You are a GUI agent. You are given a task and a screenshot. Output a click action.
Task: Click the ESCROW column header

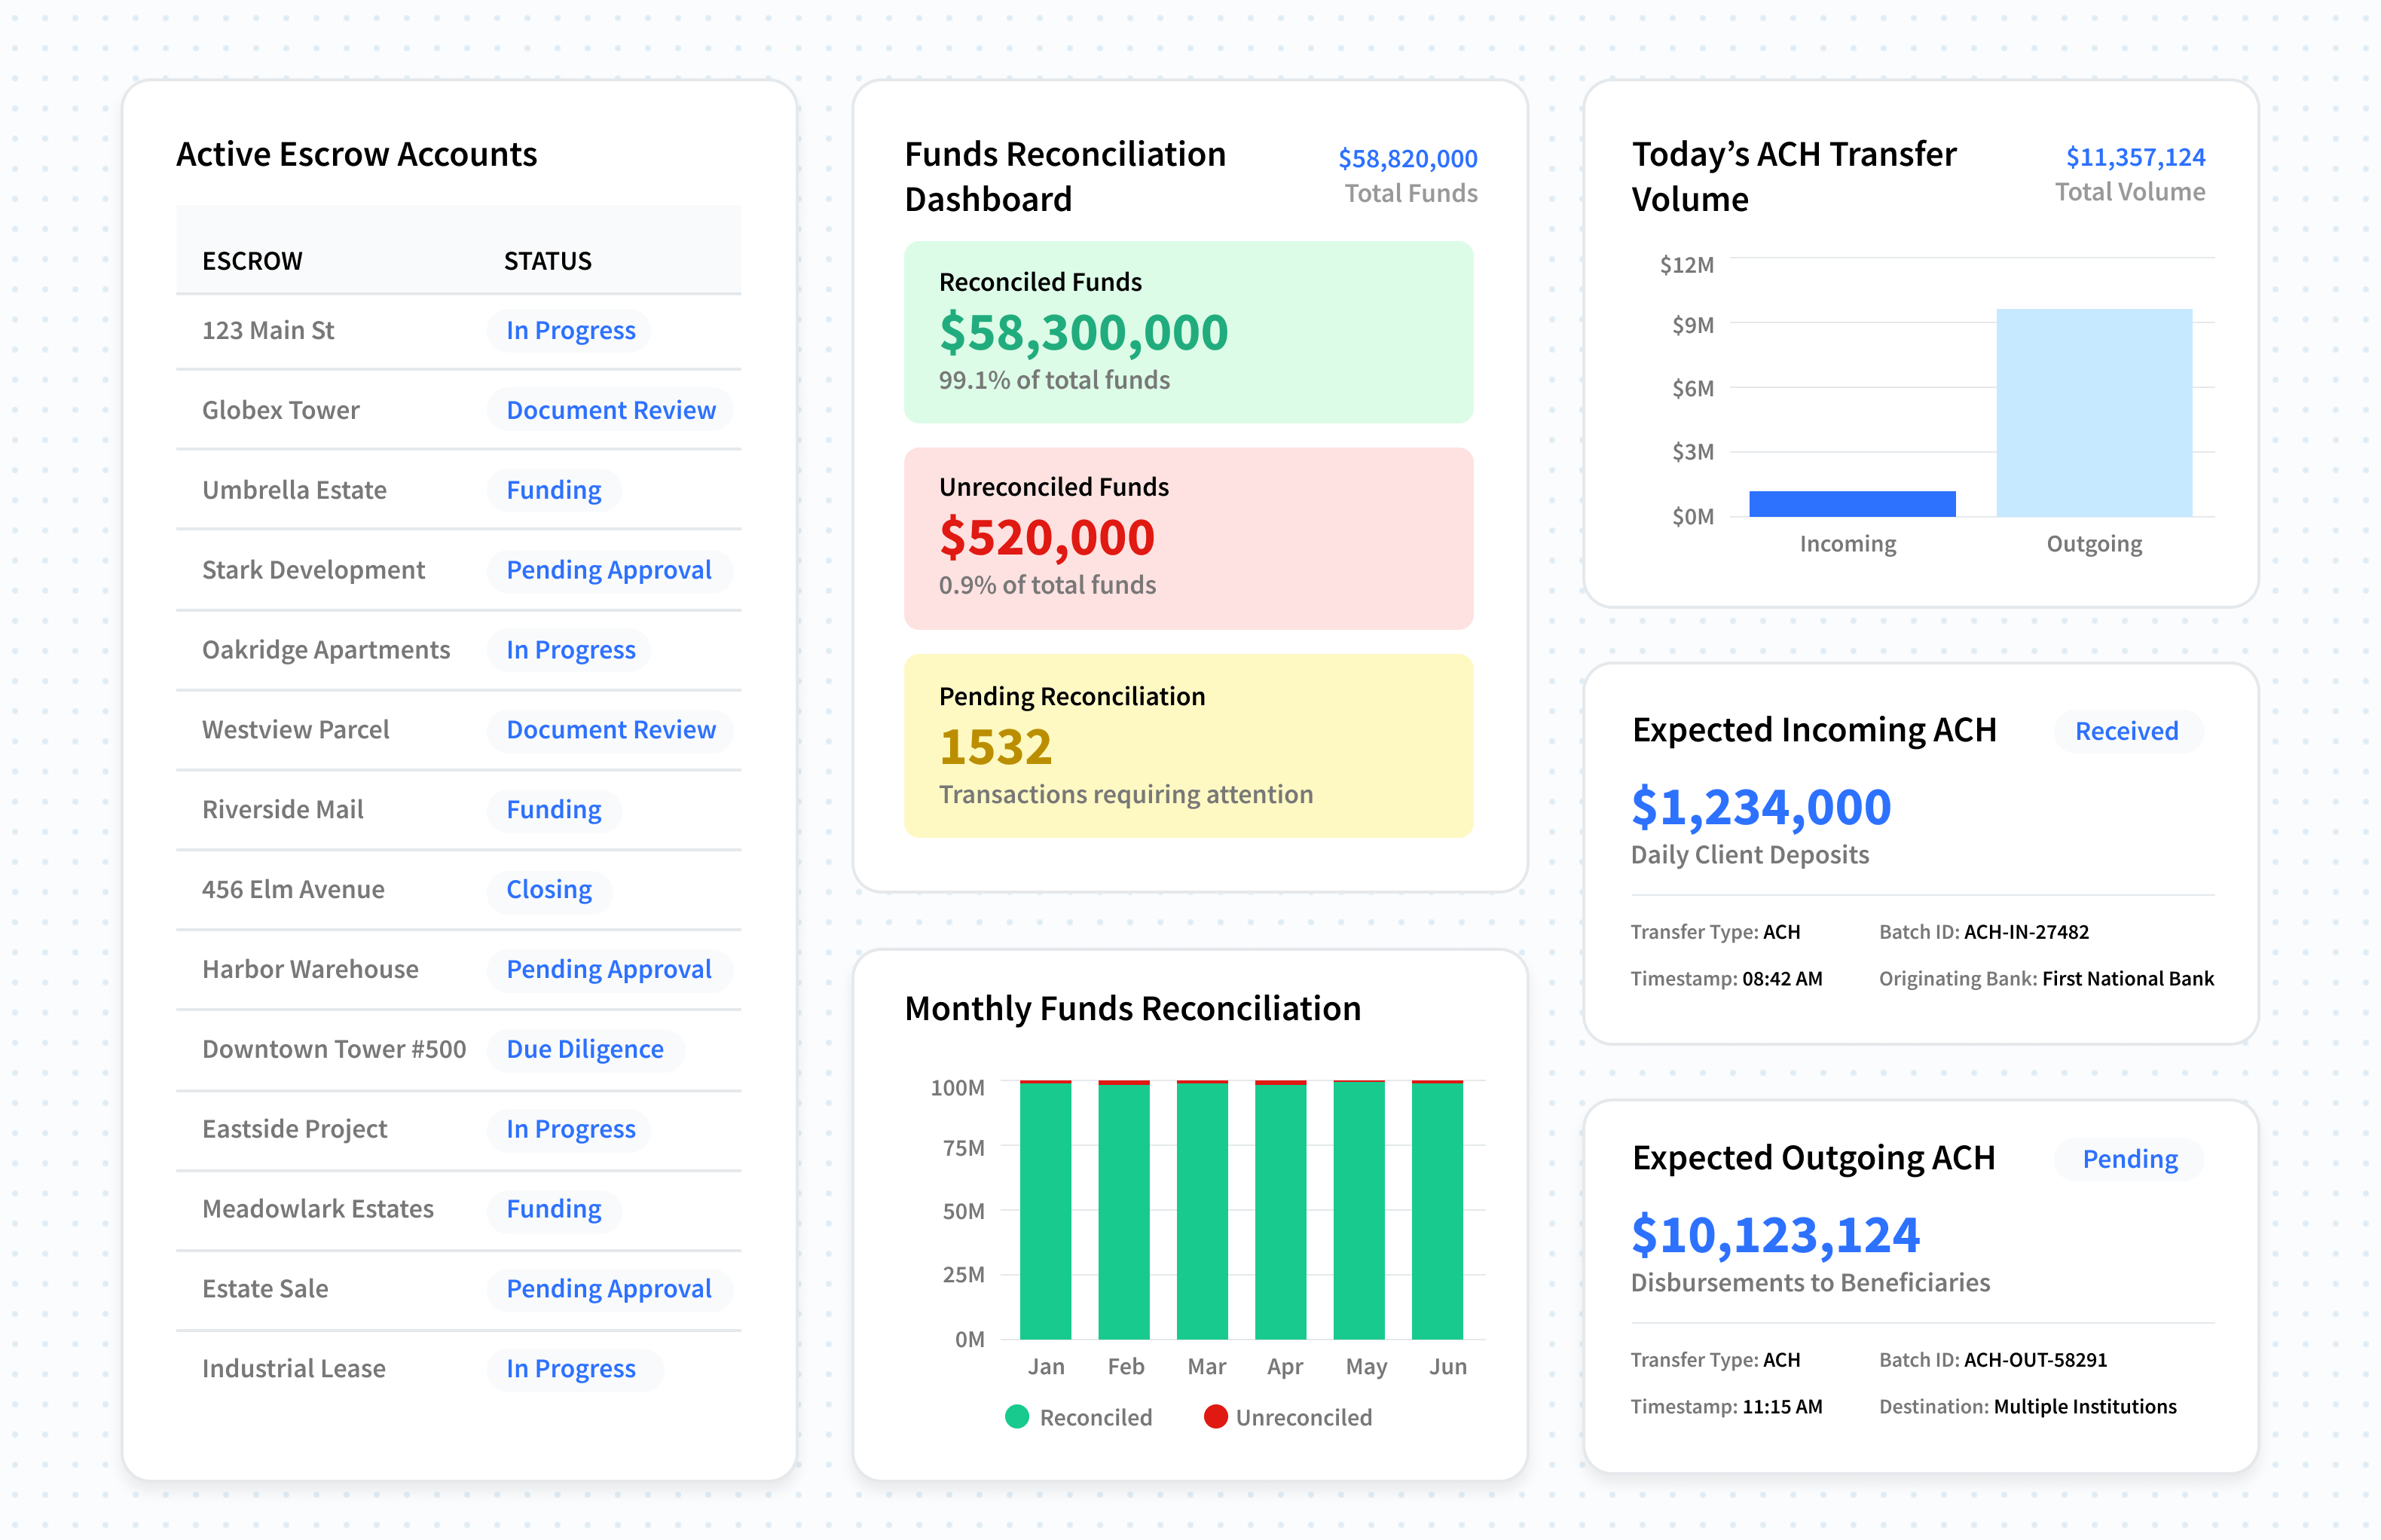(252, 261)
